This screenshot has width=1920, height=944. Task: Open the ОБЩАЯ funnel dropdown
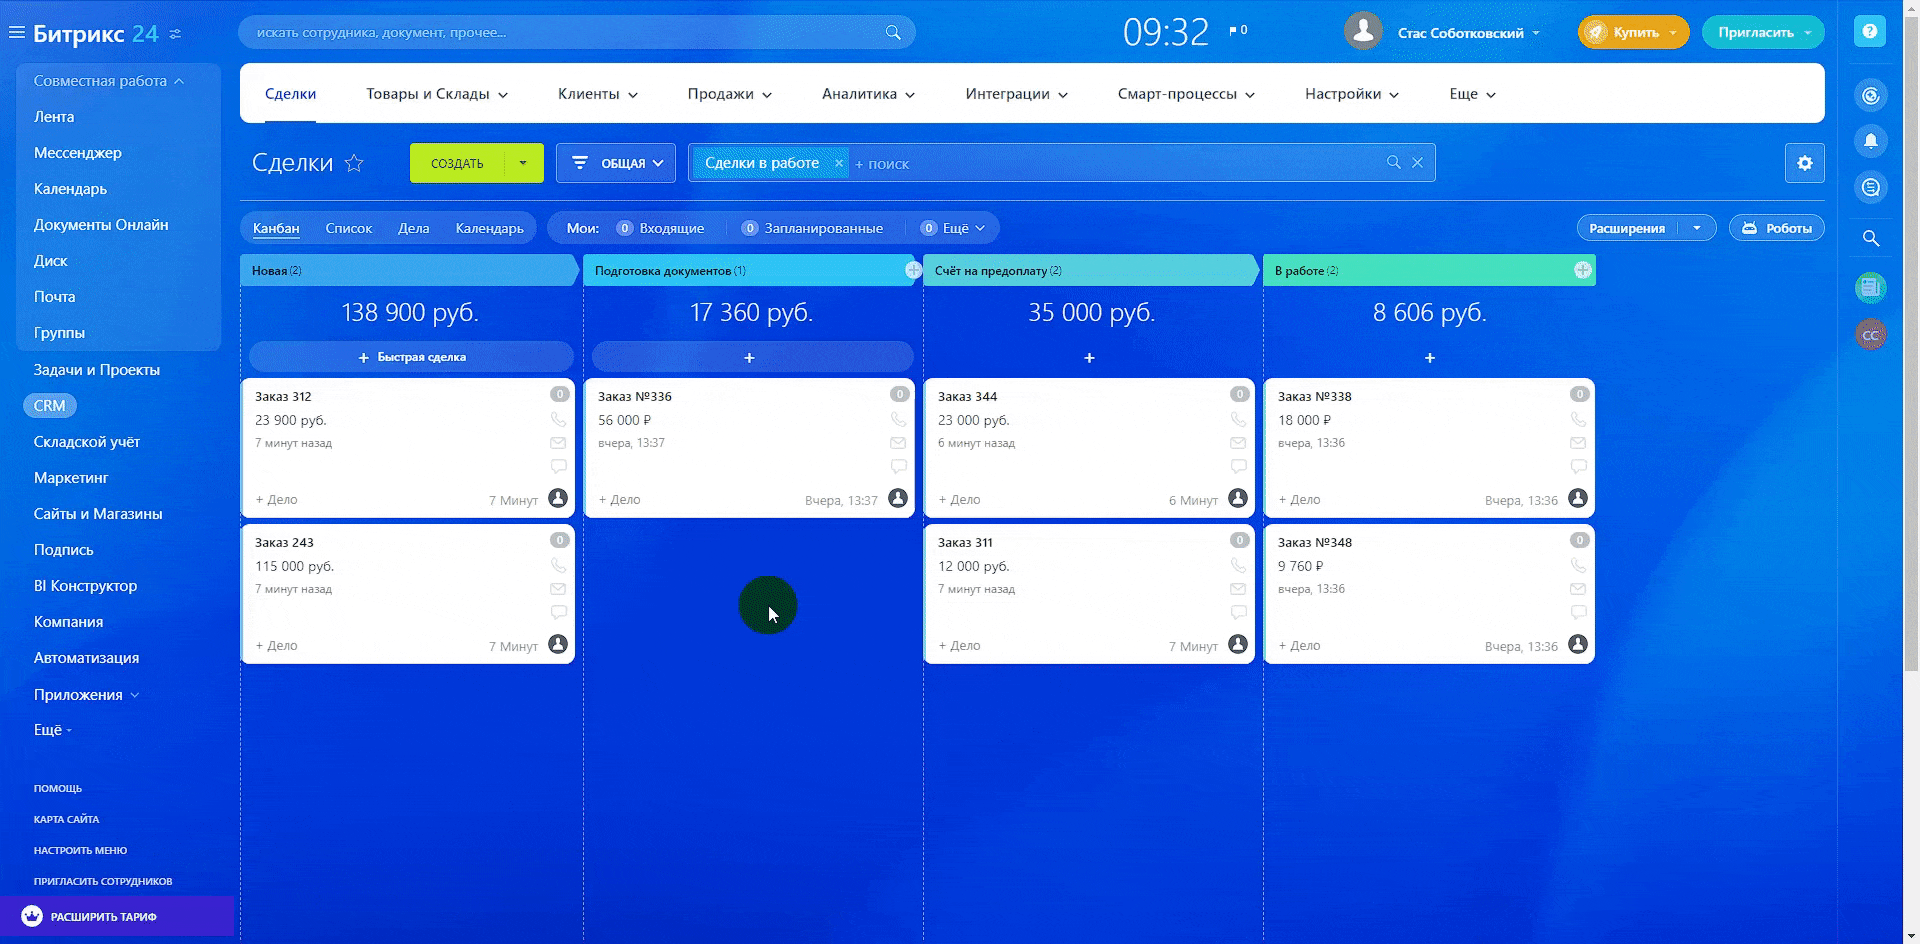pyautogui.click(x=616, y=163)
